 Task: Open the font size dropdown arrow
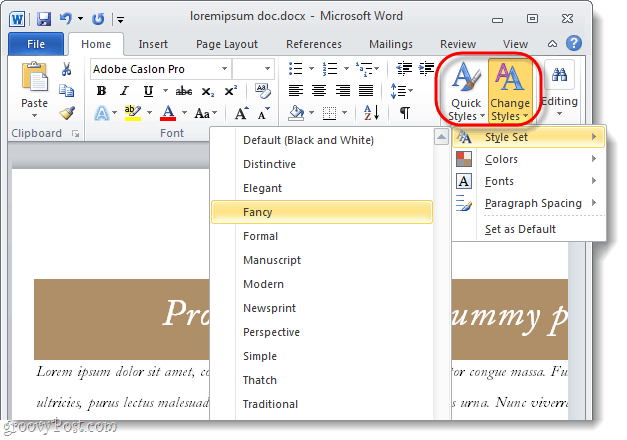pyautogui.click(x=268, y=69)
